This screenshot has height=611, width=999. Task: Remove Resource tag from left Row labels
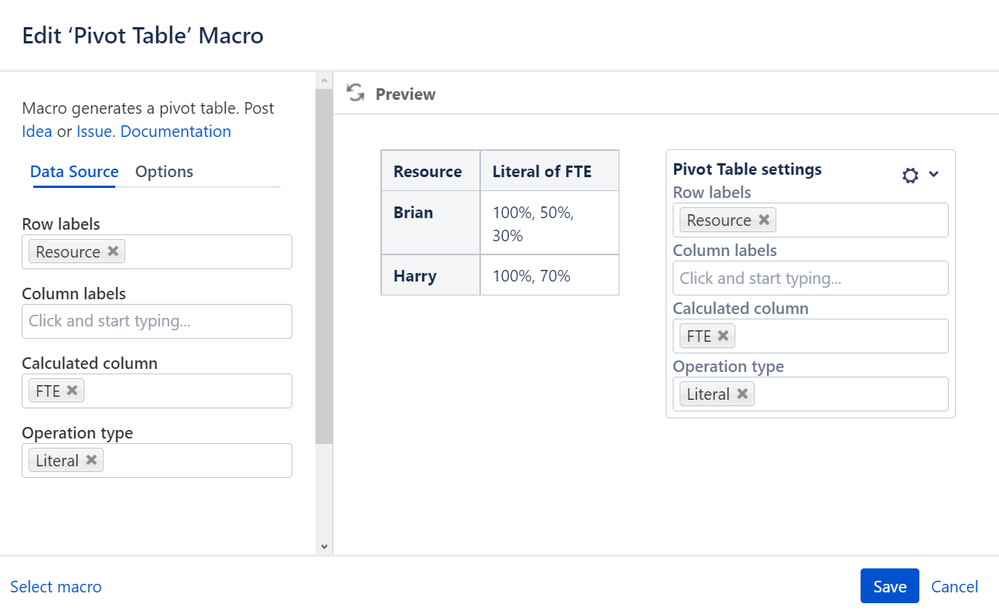(113, 251)
